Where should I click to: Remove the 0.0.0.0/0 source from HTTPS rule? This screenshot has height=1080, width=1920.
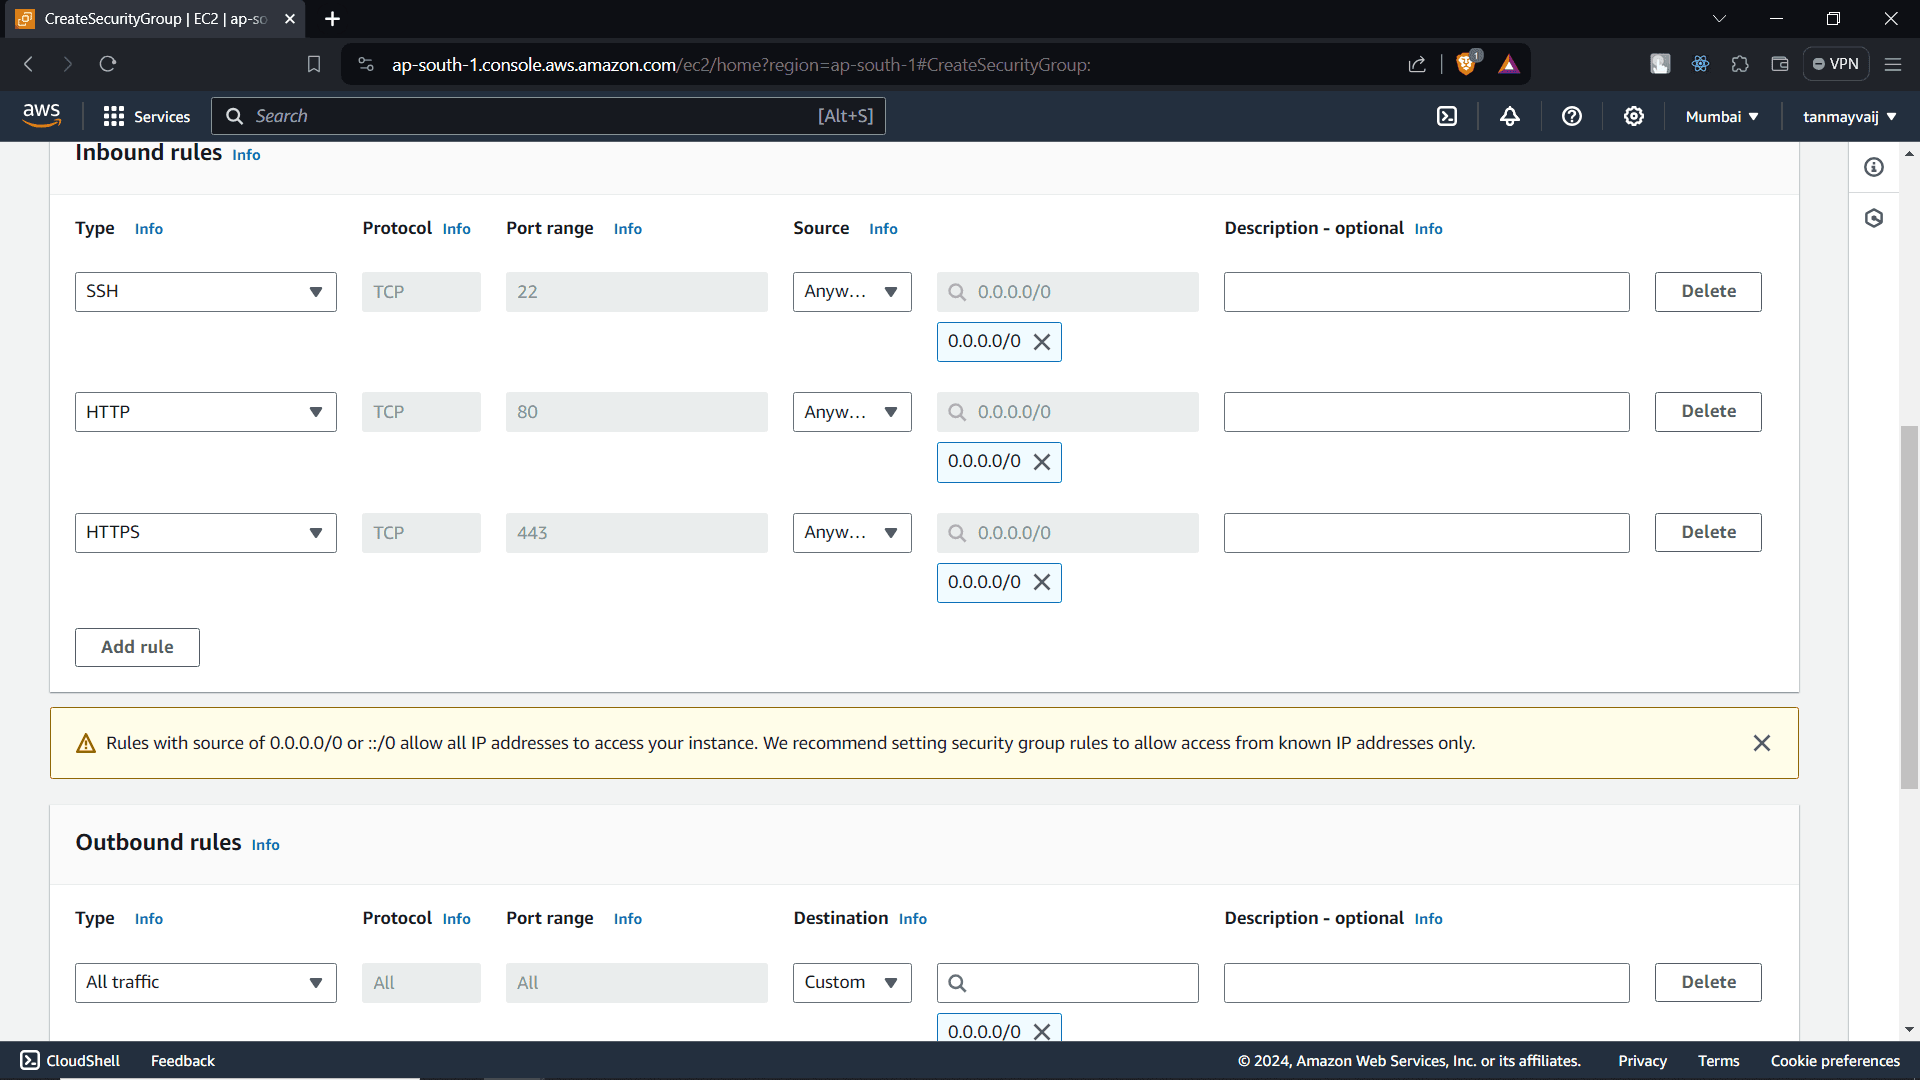[1042, 582]
